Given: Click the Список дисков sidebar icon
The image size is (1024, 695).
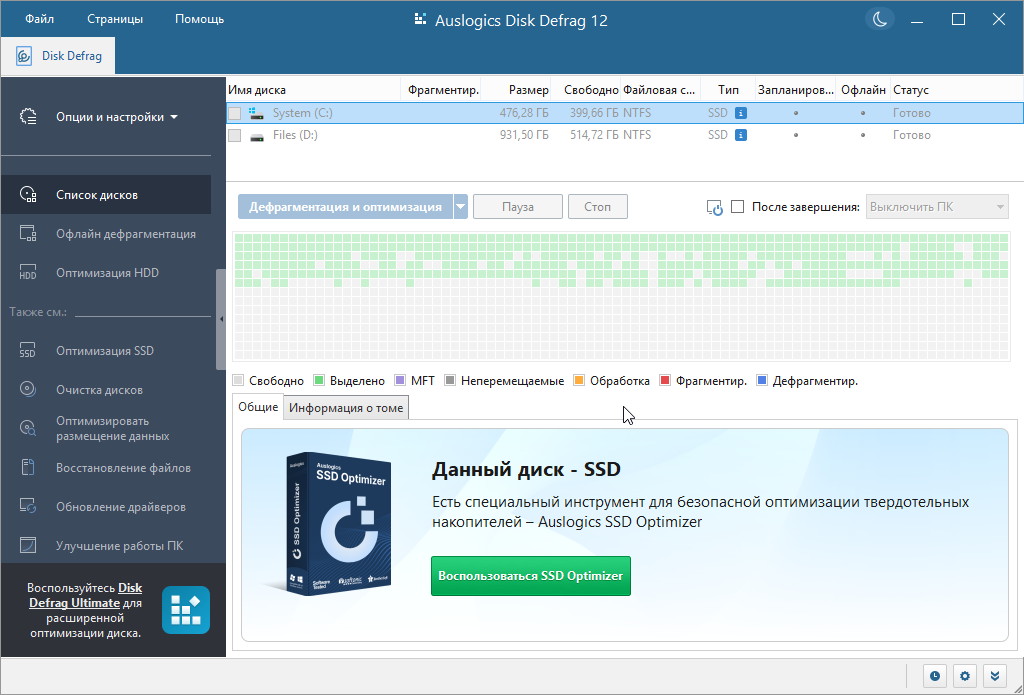Looking at the screenshot, I should click(28, 195).
